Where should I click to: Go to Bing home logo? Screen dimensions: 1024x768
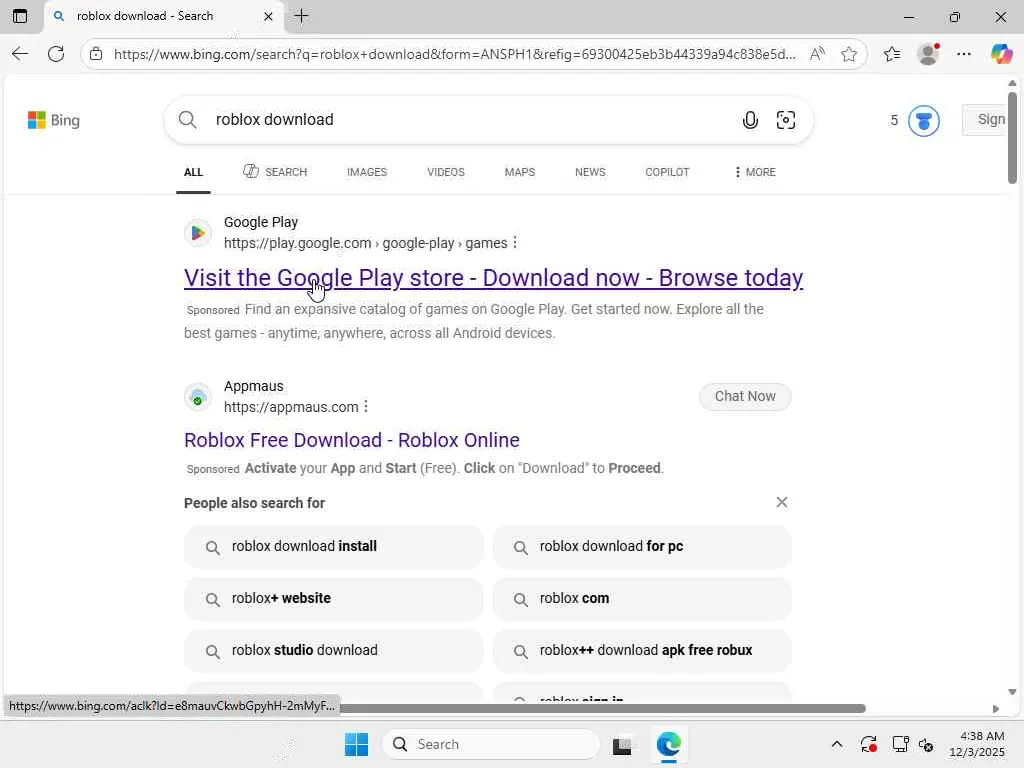click(54, 120)
